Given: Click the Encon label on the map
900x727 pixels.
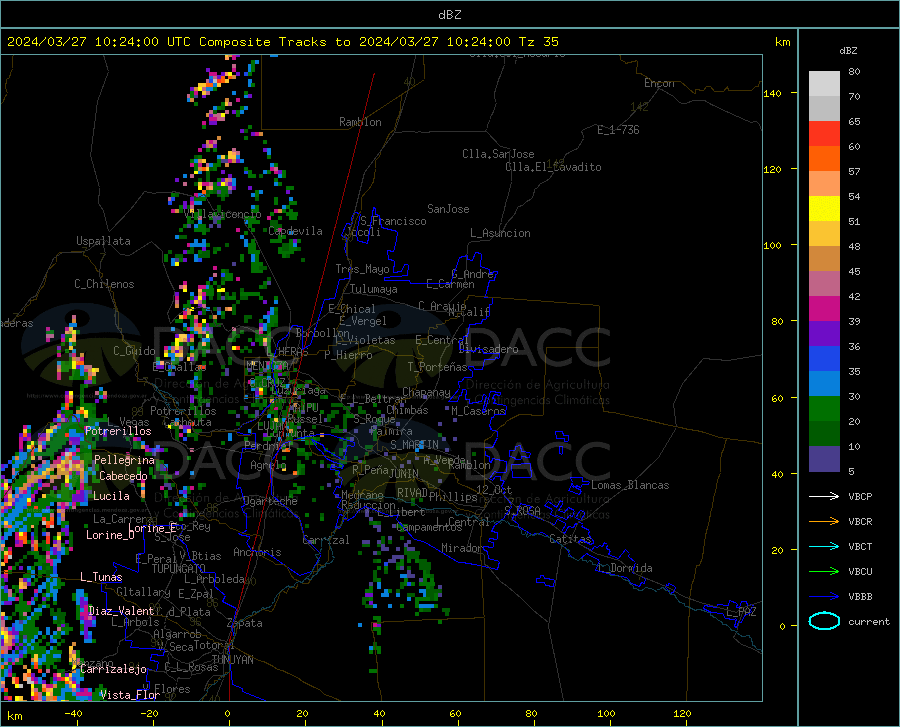Looking at the screenshot, I should (659, 83).
